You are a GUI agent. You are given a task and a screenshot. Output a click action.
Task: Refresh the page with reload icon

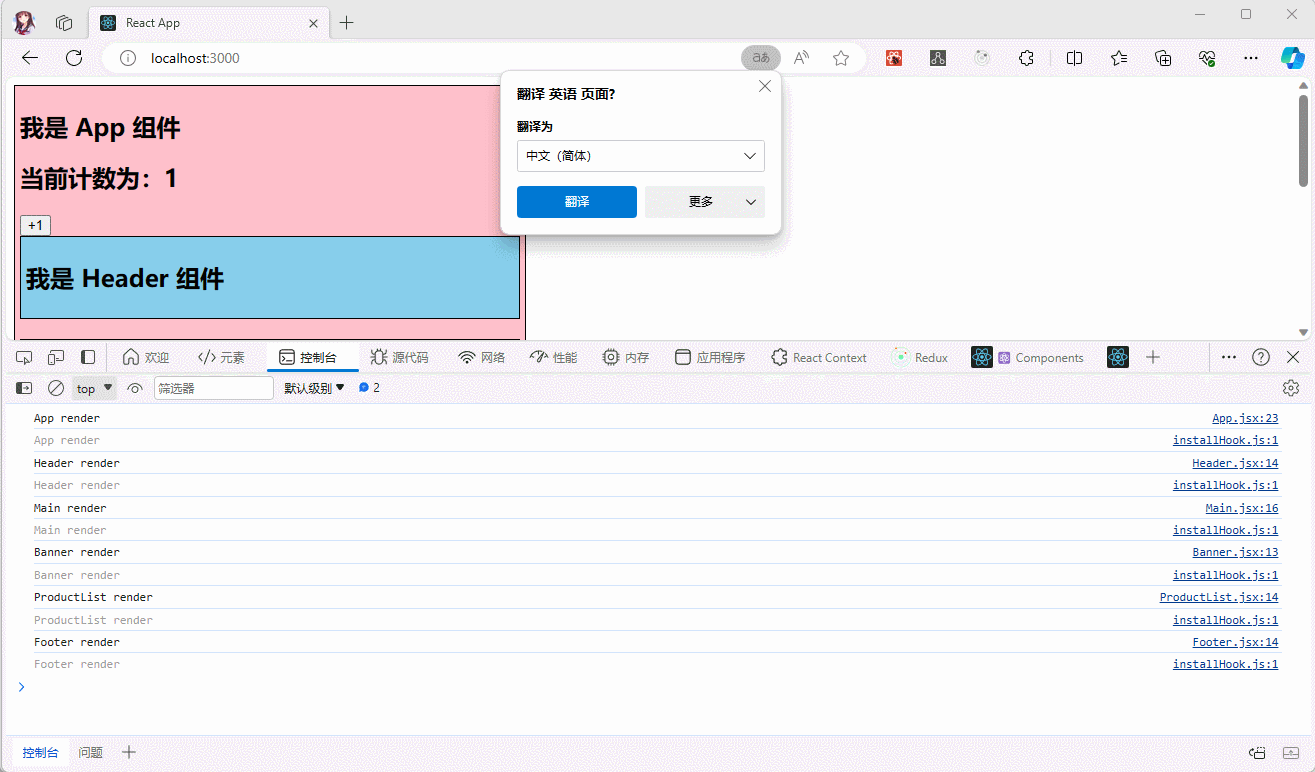pyautogui.click(x=74, y=58)
